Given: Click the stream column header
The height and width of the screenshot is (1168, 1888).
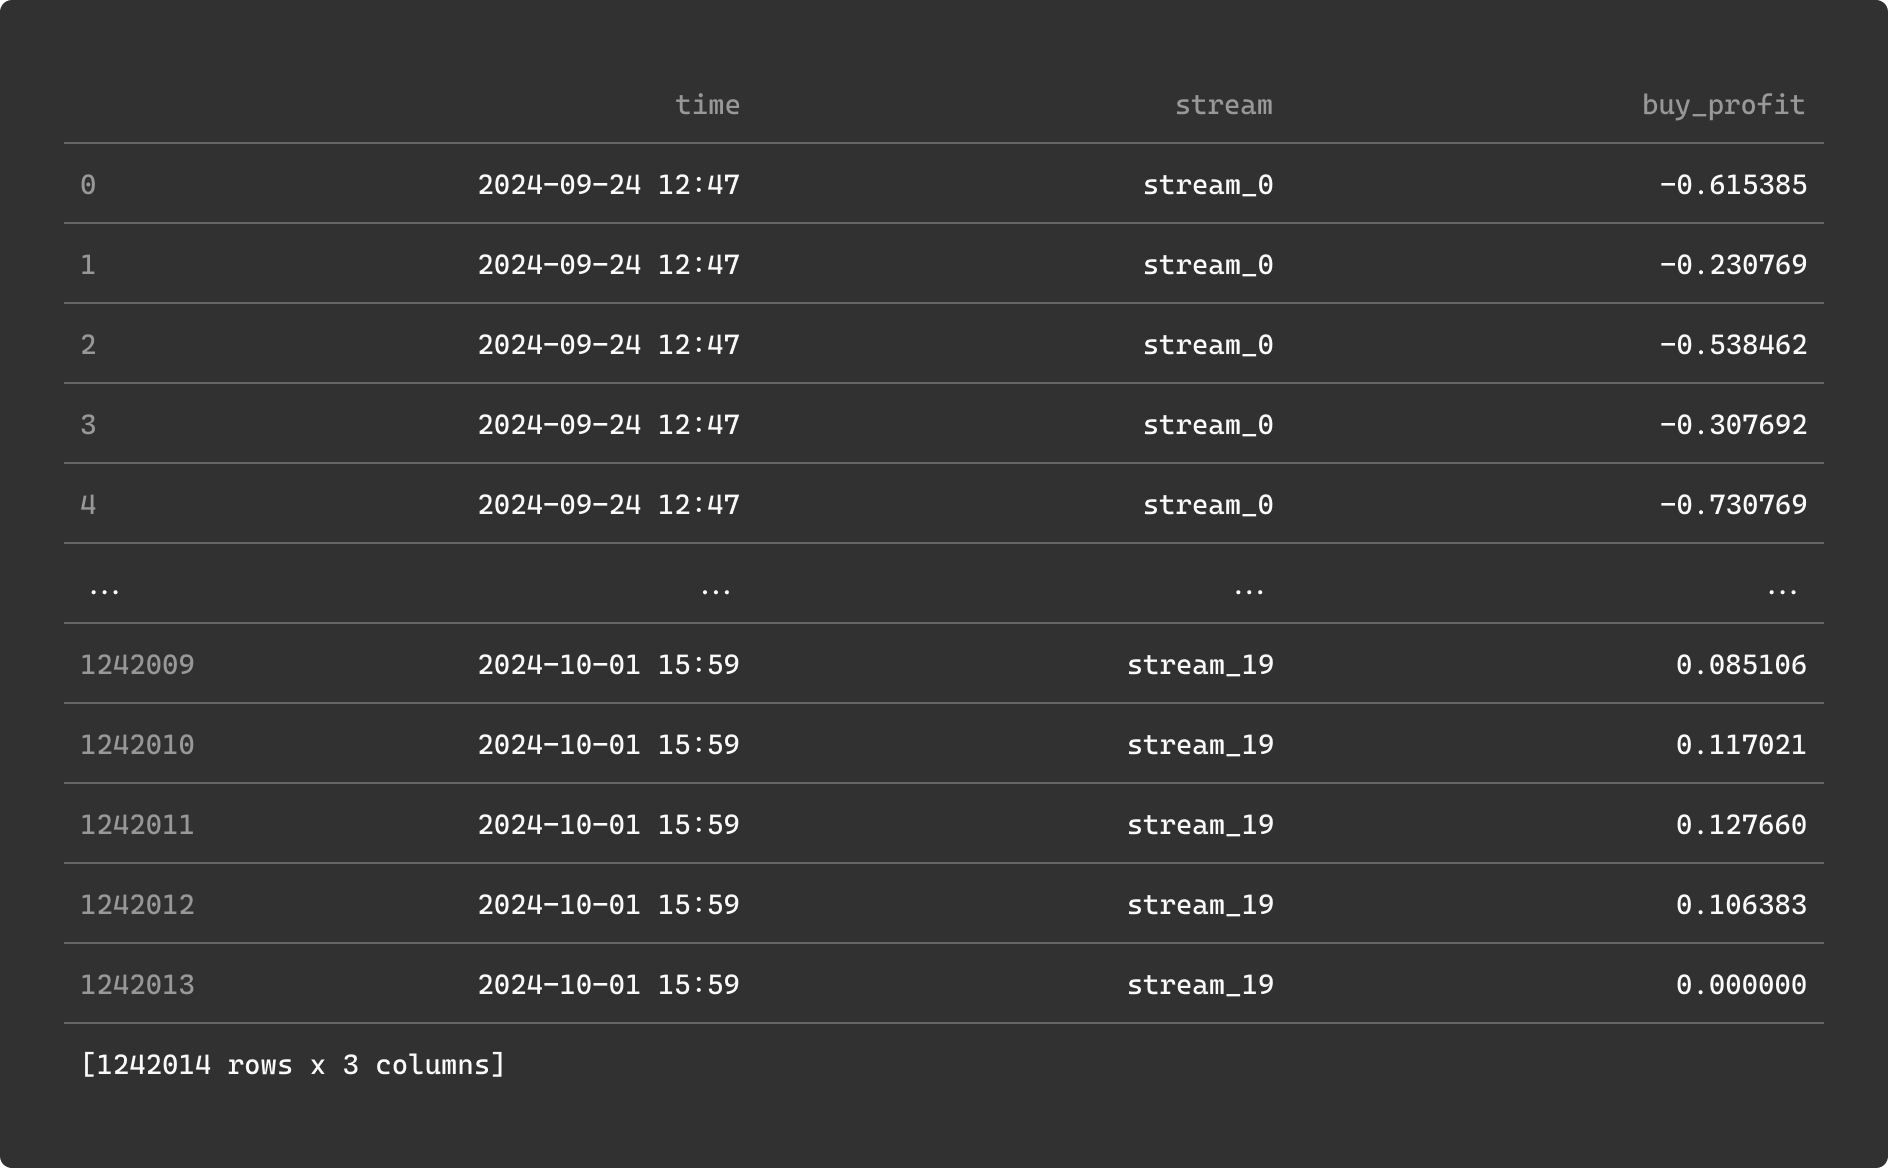Looking at the screenshot, I should [1222, 105].
